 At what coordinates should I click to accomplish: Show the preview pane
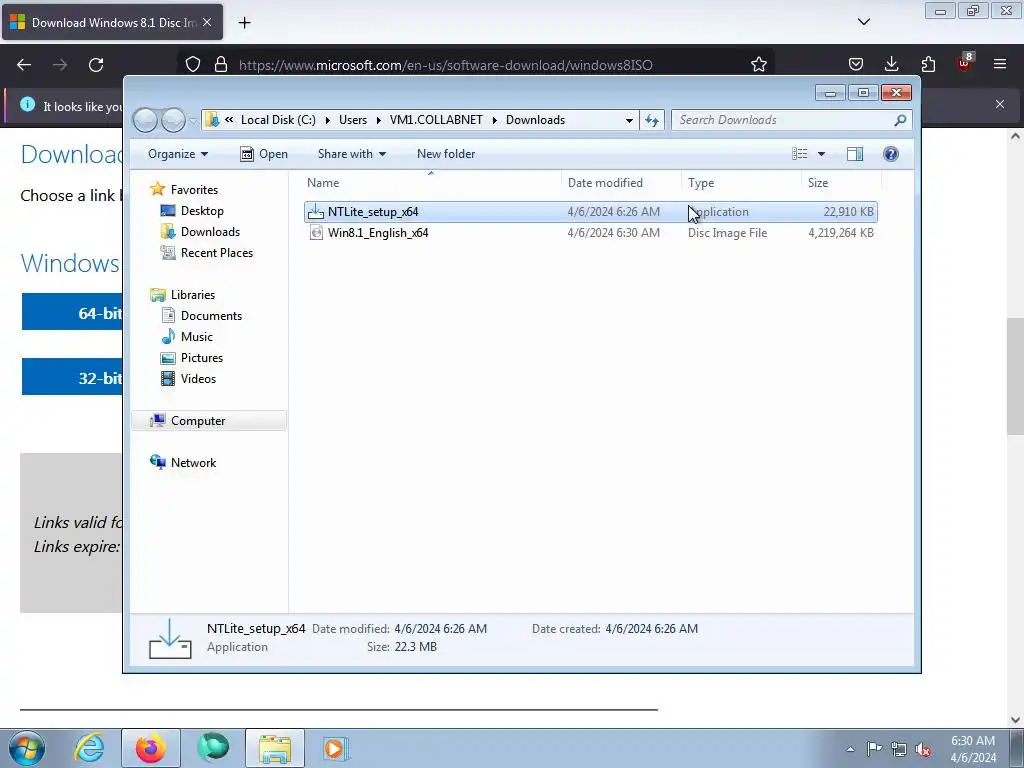point(855,154)
